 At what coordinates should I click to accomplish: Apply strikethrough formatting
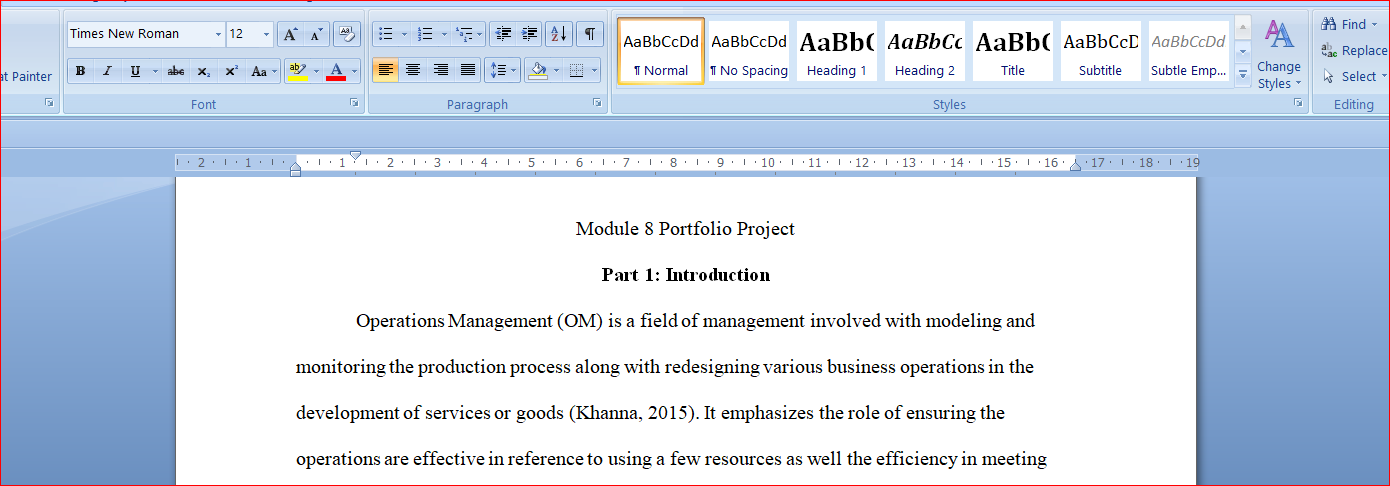[x=176, y=71]
